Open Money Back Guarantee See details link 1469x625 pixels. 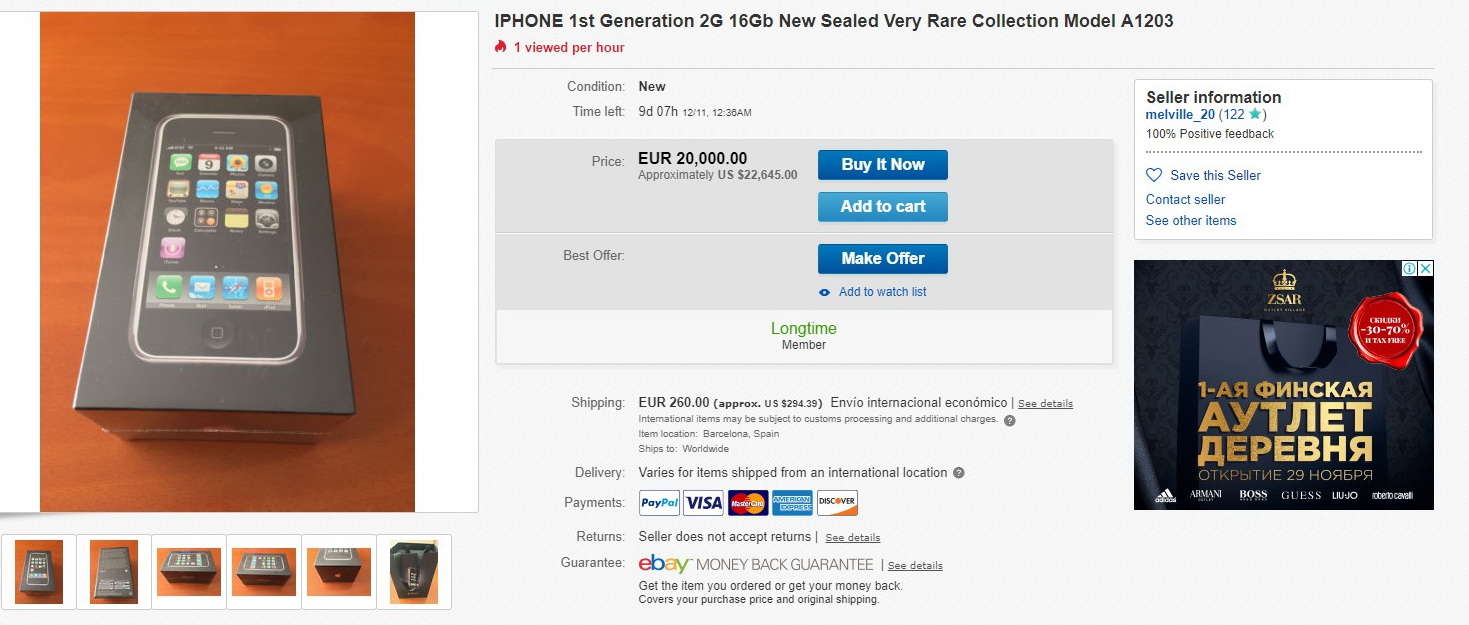(x=915, y=566)
